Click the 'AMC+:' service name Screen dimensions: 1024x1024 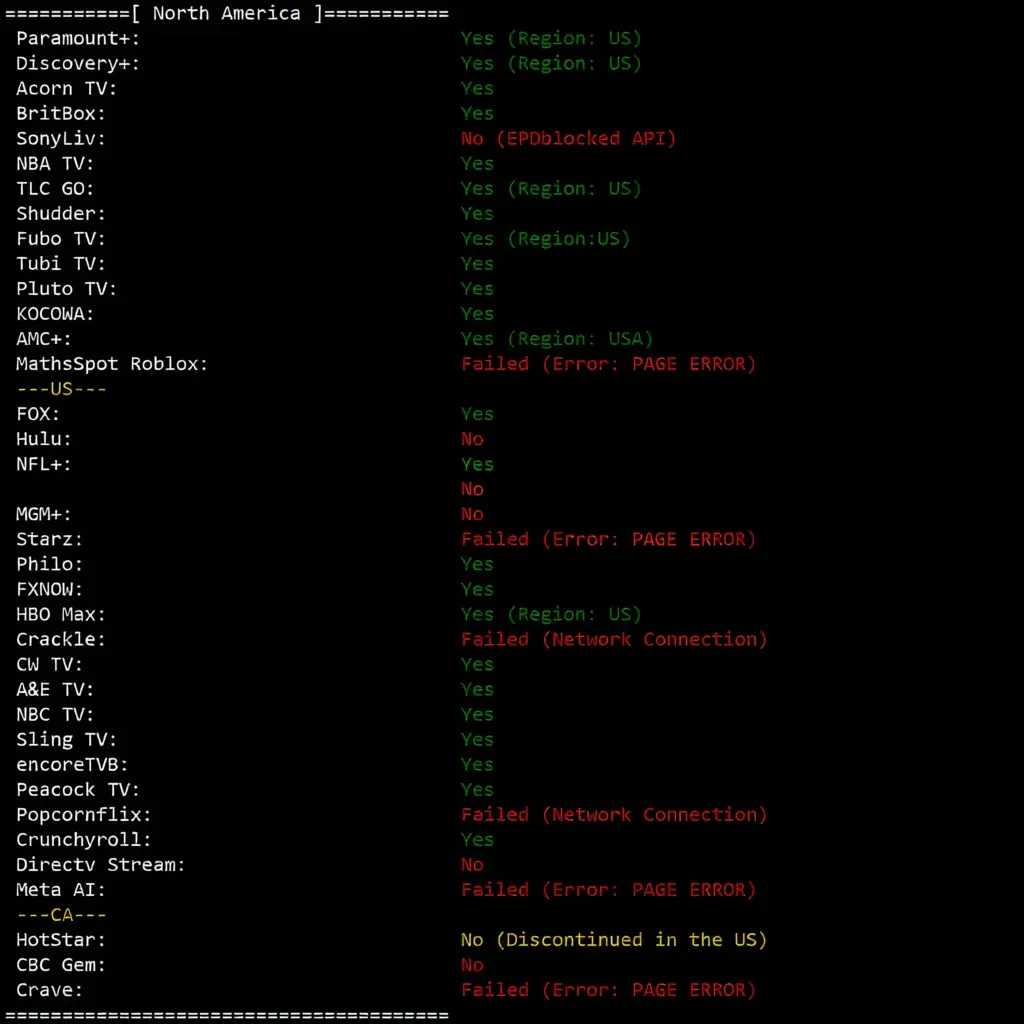click(x=44, y=339)
